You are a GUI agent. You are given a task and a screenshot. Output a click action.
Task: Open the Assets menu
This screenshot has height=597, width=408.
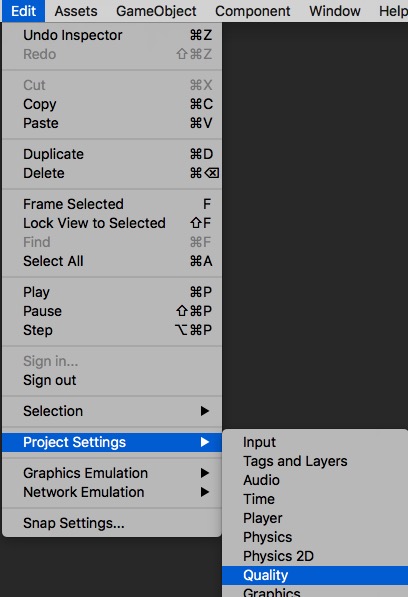click(76, 11)
